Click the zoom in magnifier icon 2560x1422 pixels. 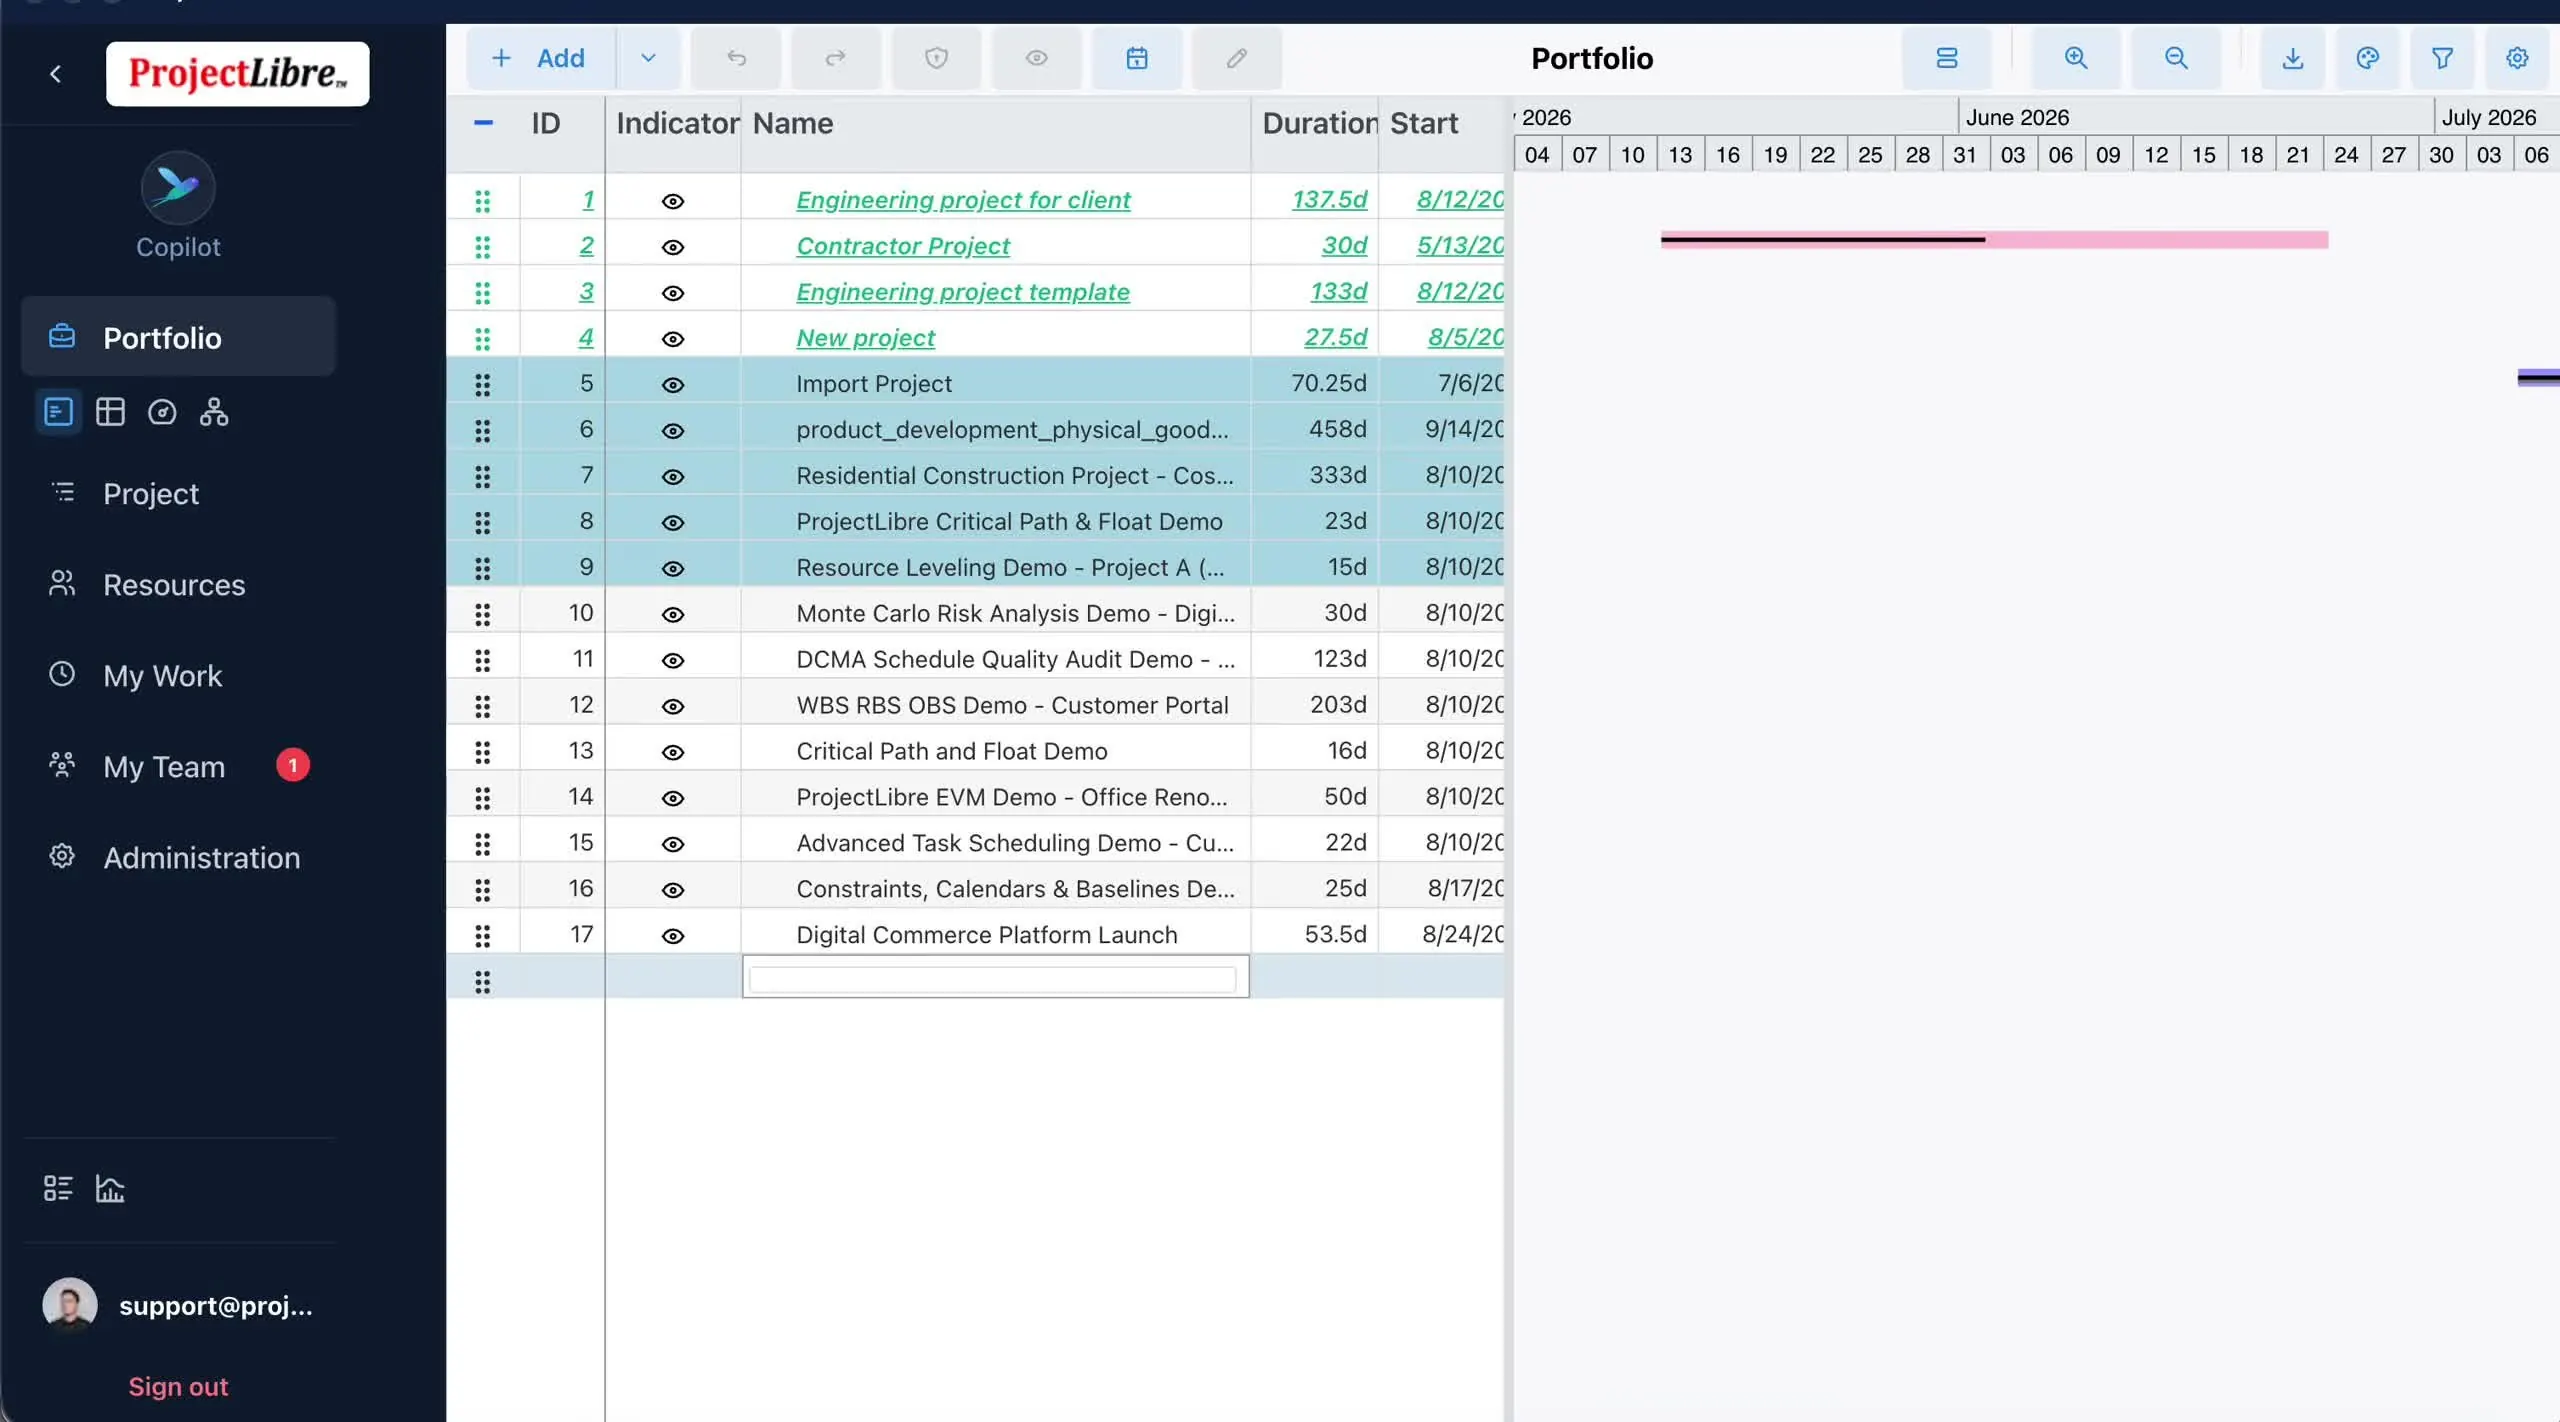coord(2076,58)
